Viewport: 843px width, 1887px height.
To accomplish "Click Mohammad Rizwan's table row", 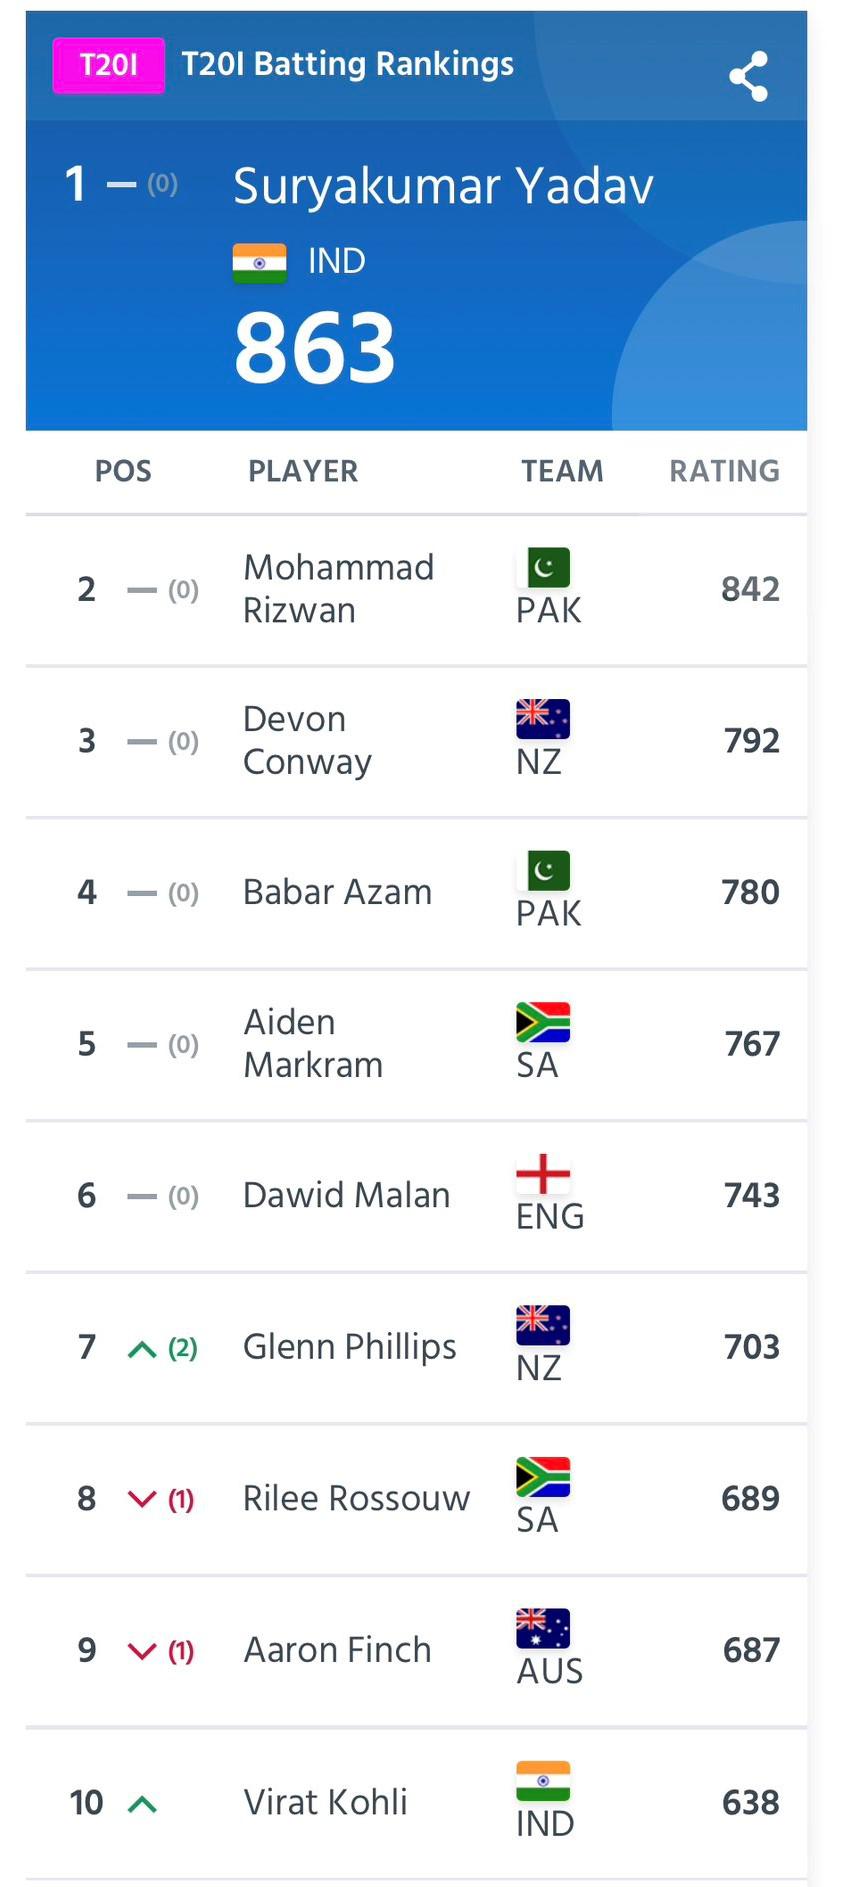I will pos(420,588).
